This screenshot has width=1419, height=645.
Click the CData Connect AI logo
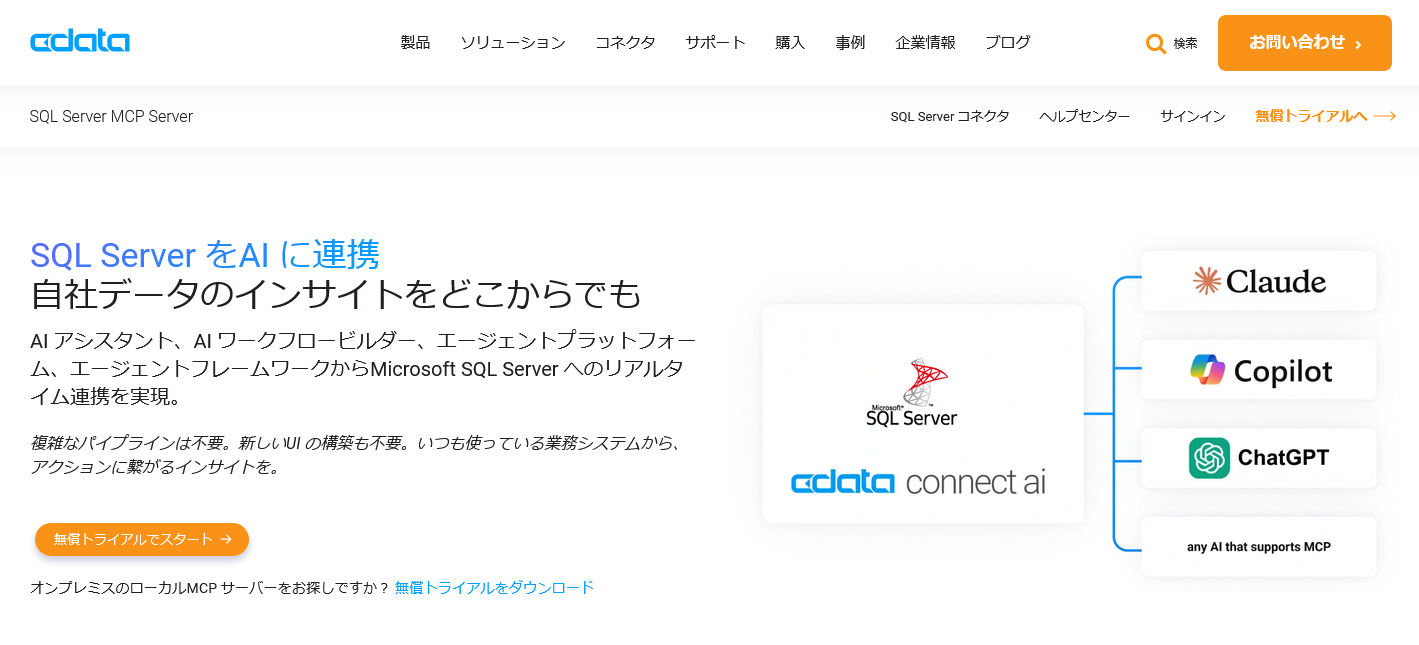[918, 483]
